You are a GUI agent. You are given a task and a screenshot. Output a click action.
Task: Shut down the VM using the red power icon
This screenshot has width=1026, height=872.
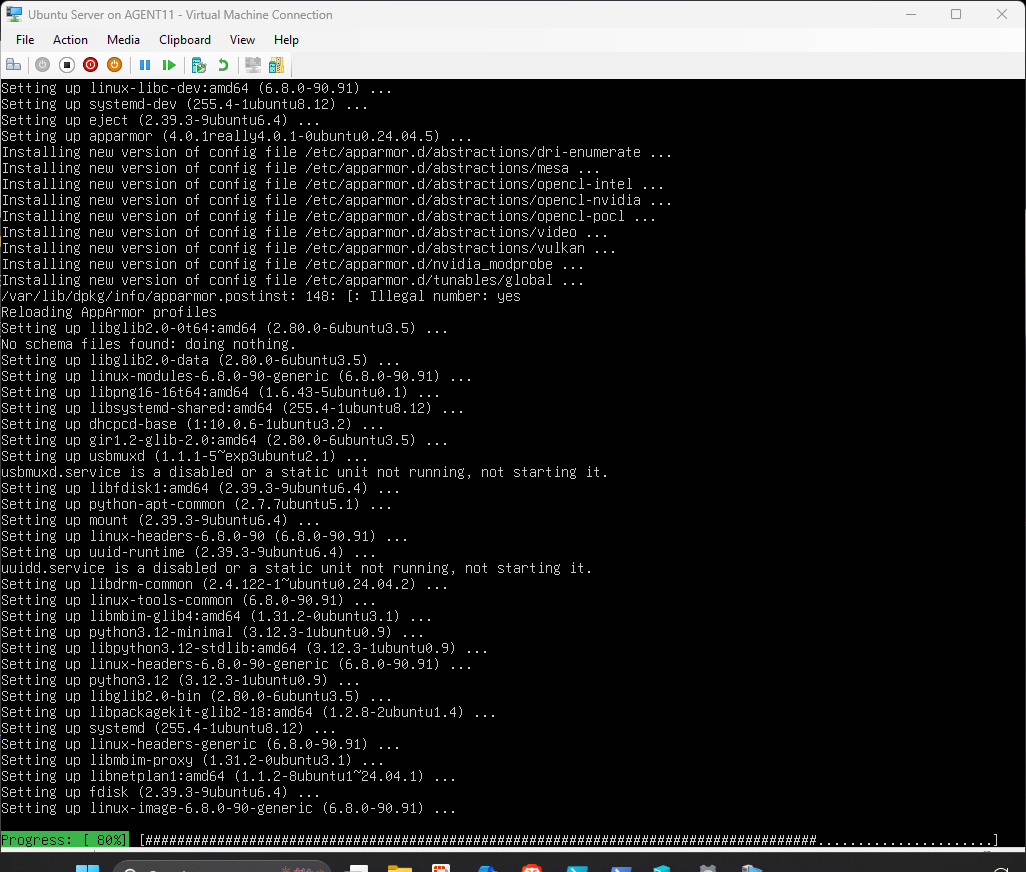click(91, 65)
